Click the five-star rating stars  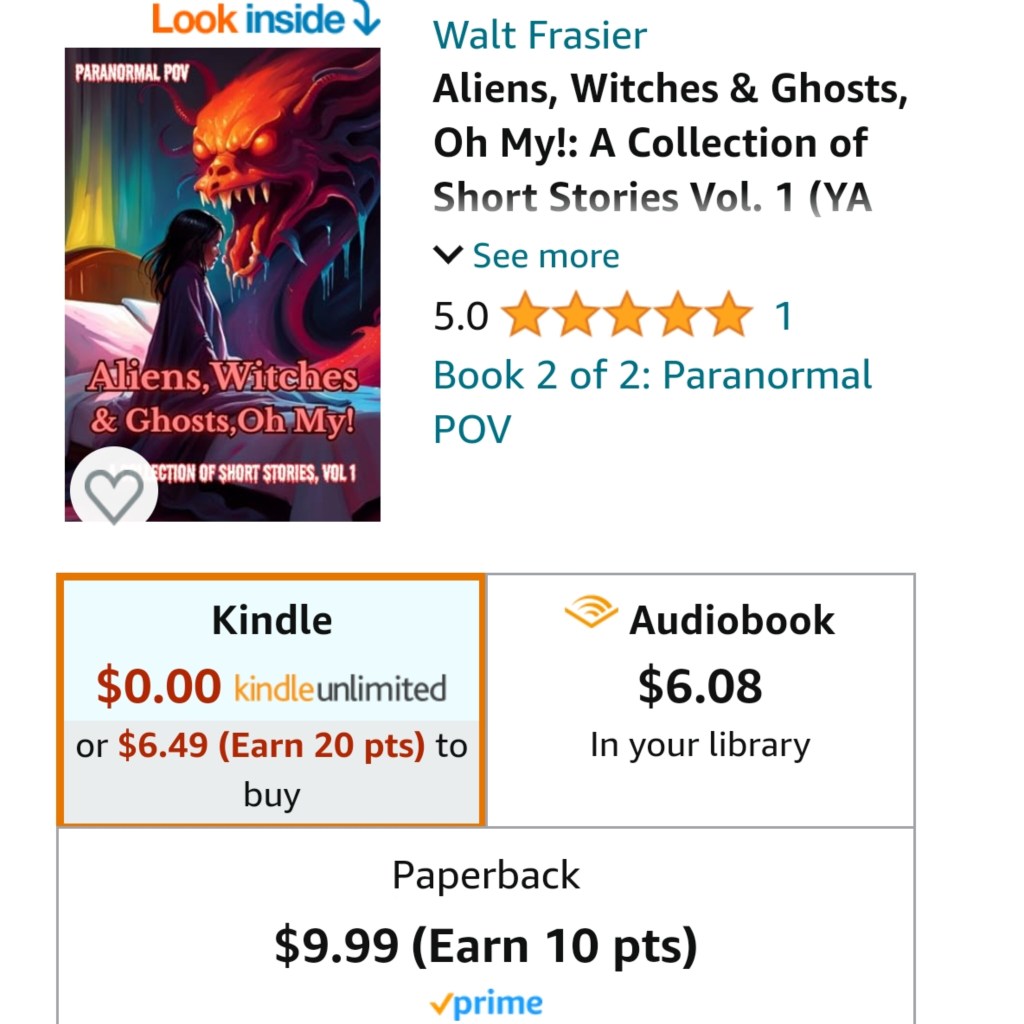pyautogui.click(x=627, y=316)
